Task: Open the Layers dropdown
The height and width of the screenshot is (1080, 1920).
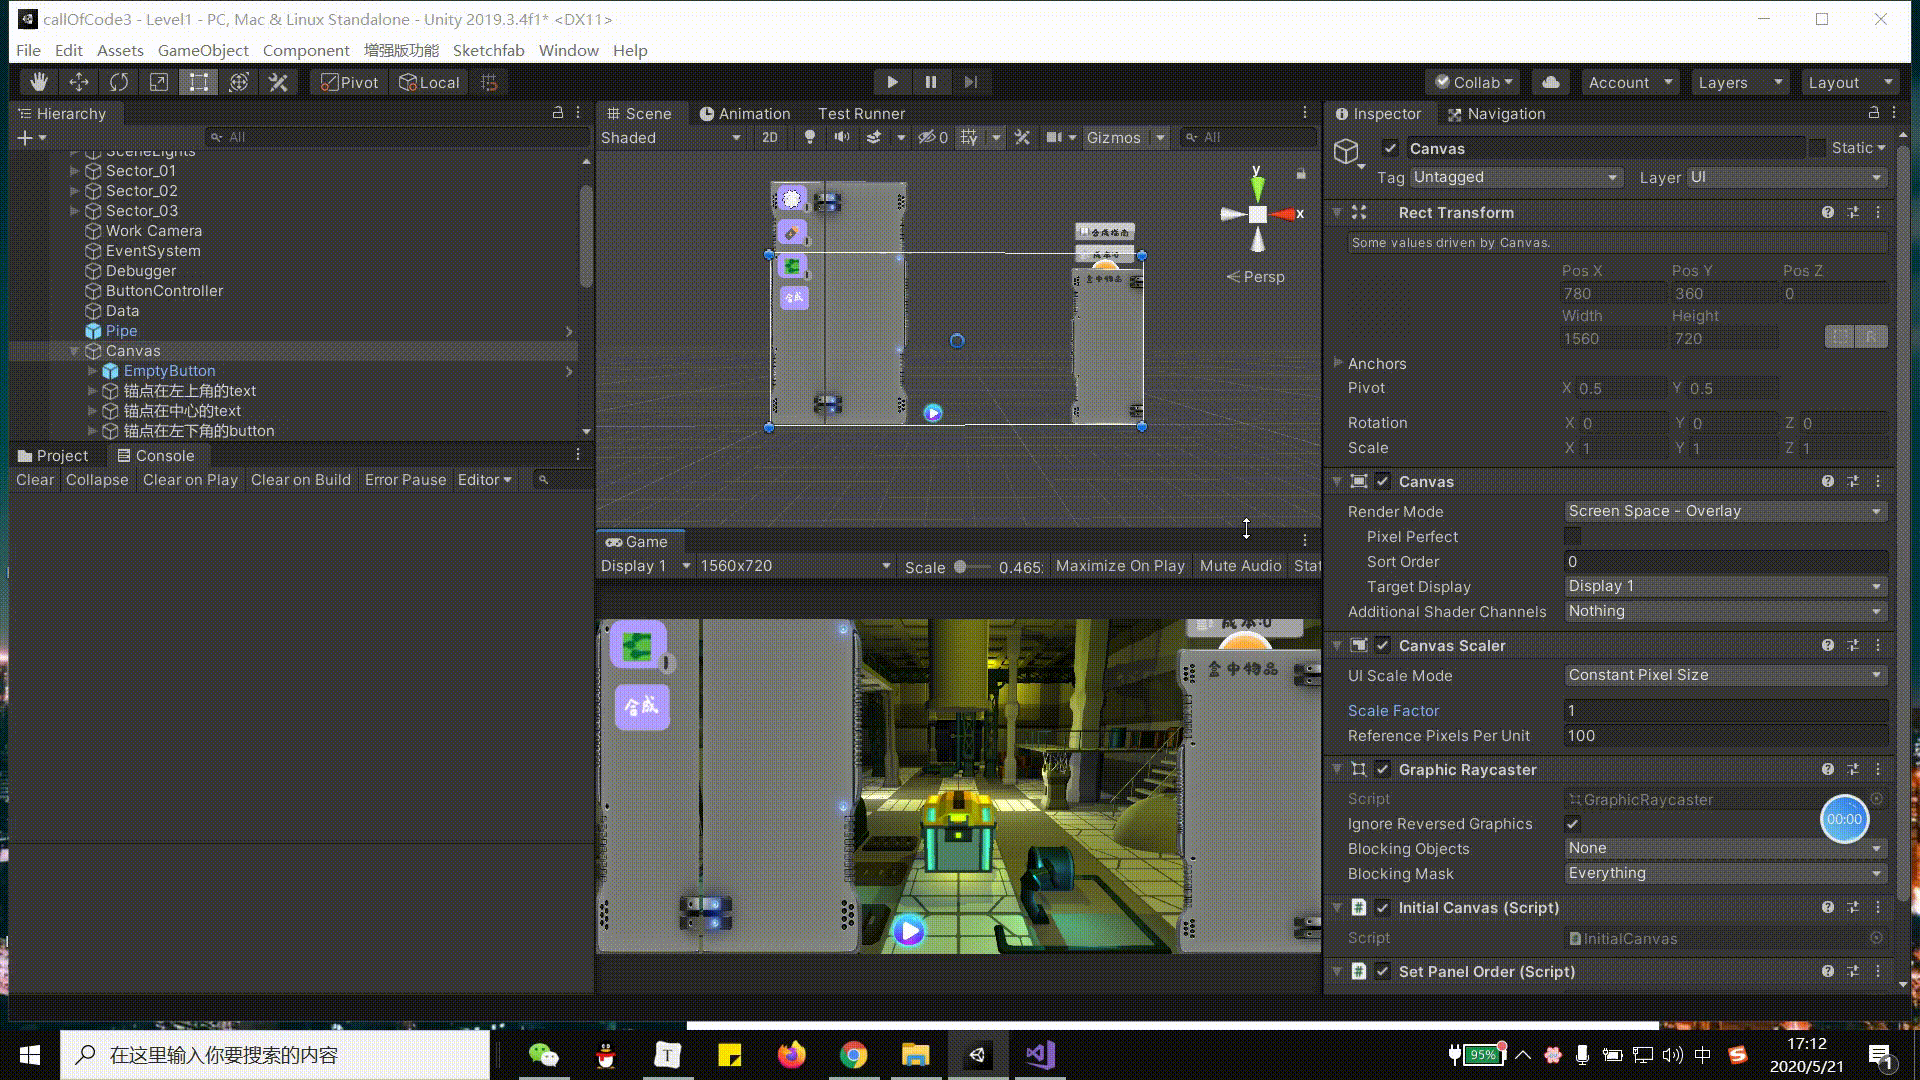Action: pyautogui.click(x=1739, y=82)
